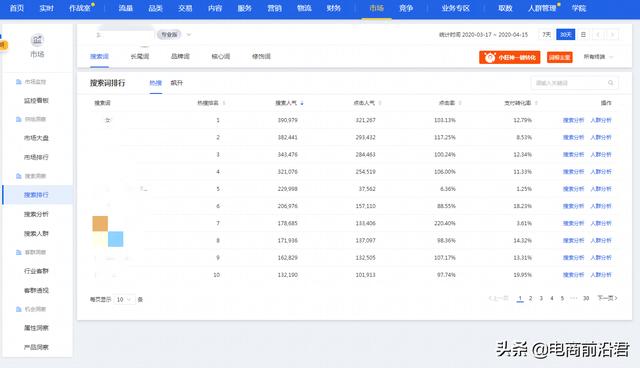Select the 热搜 ranking sub-tab

click(x=156, y=83)
